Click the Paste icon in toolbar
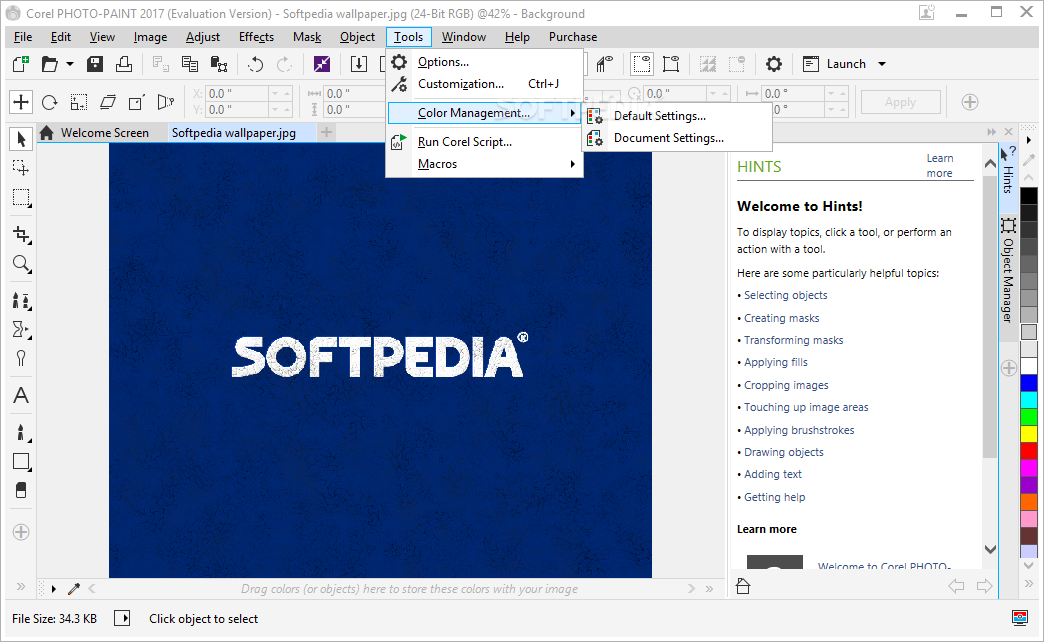The height and width of the screenshot is (642, 1044). point(219,64)
